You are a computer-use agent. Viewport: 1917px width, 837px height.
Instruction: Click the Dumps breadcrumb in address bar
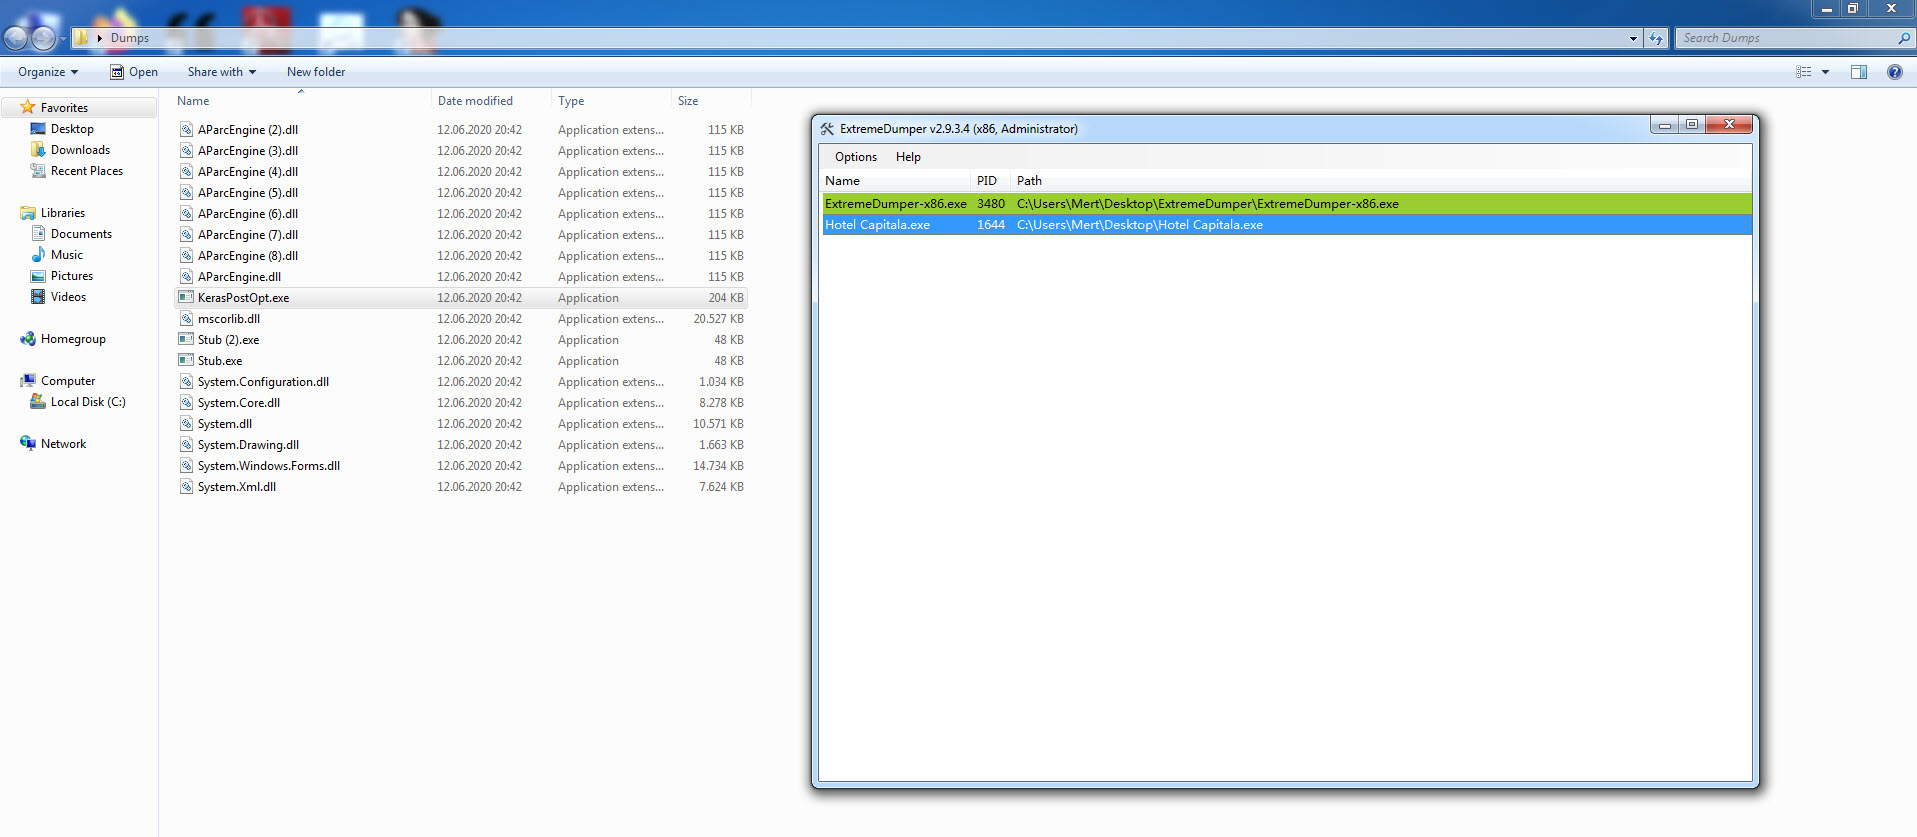[x=130, y=38]
